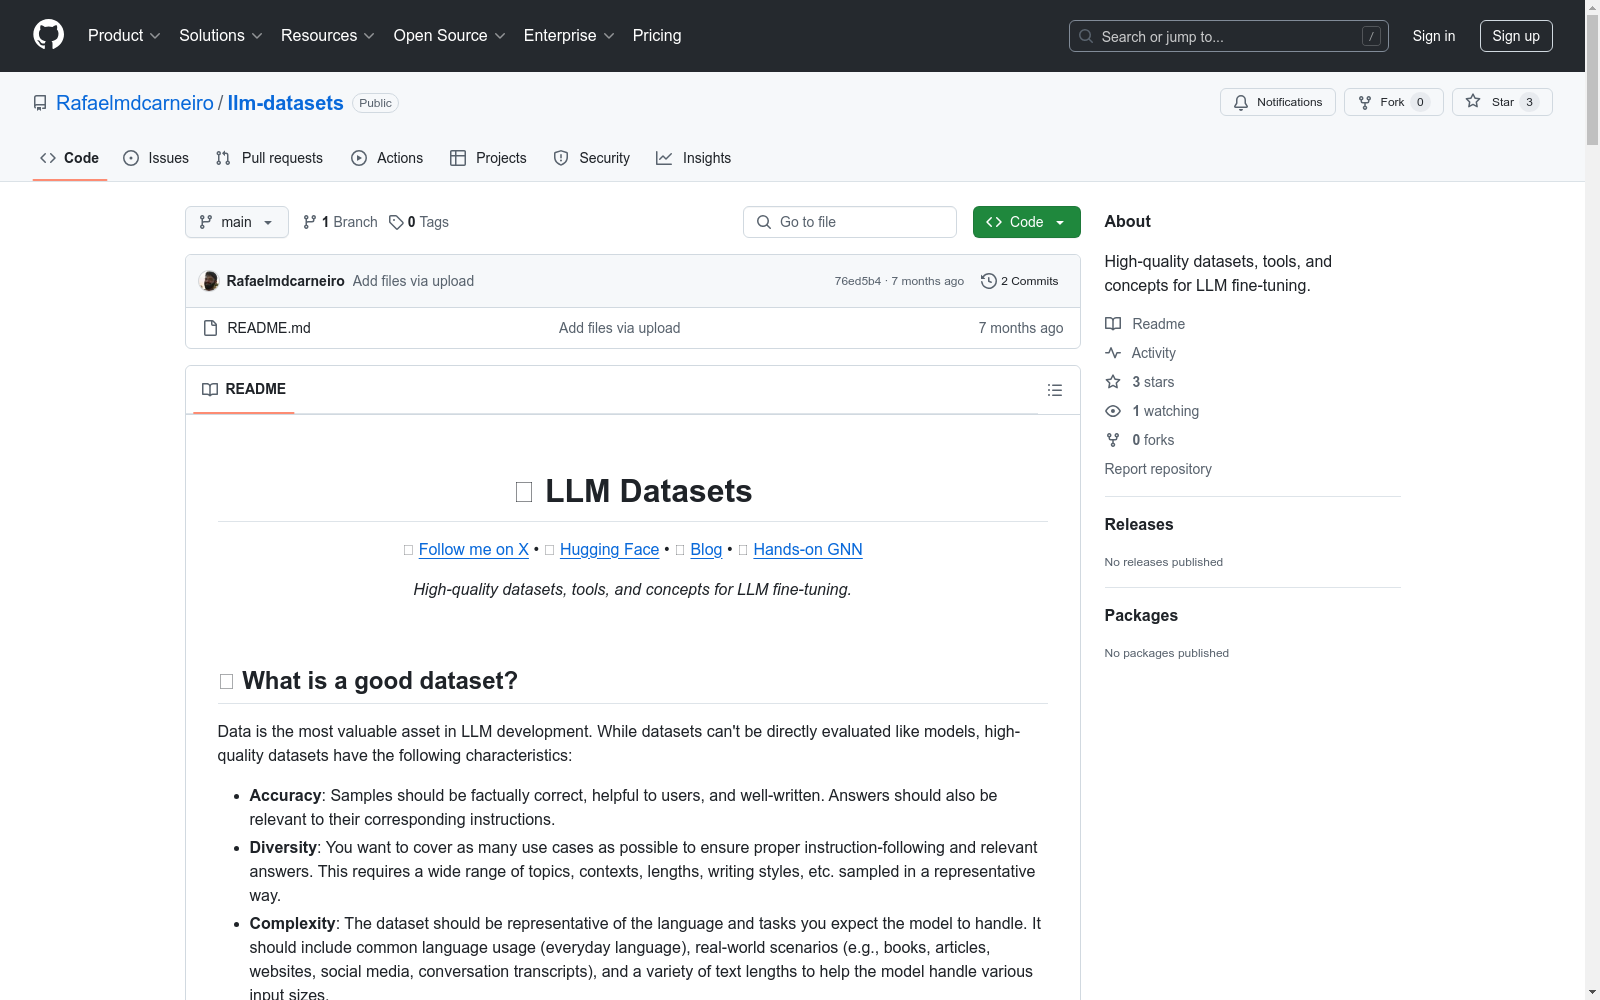Click the commit author name Rafaelmdcarneiro

(x=286, y=281)
